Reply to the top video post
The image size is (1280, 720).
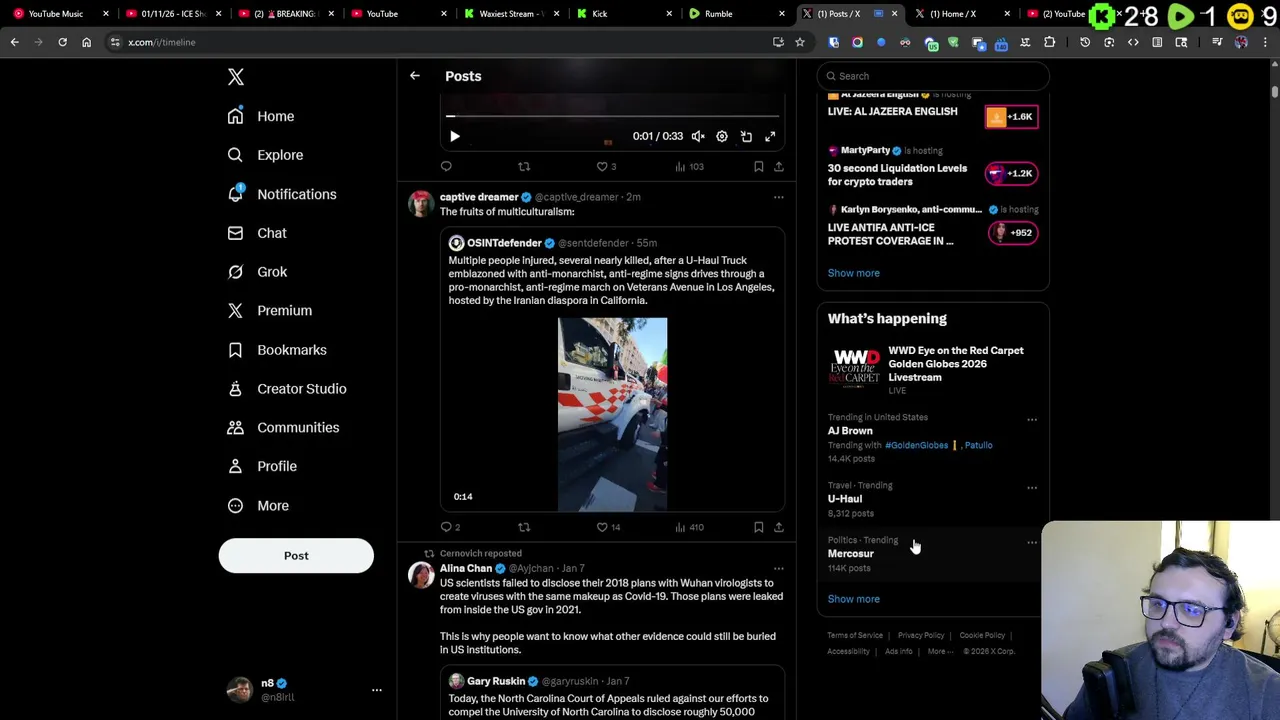(x=446, y=167)
